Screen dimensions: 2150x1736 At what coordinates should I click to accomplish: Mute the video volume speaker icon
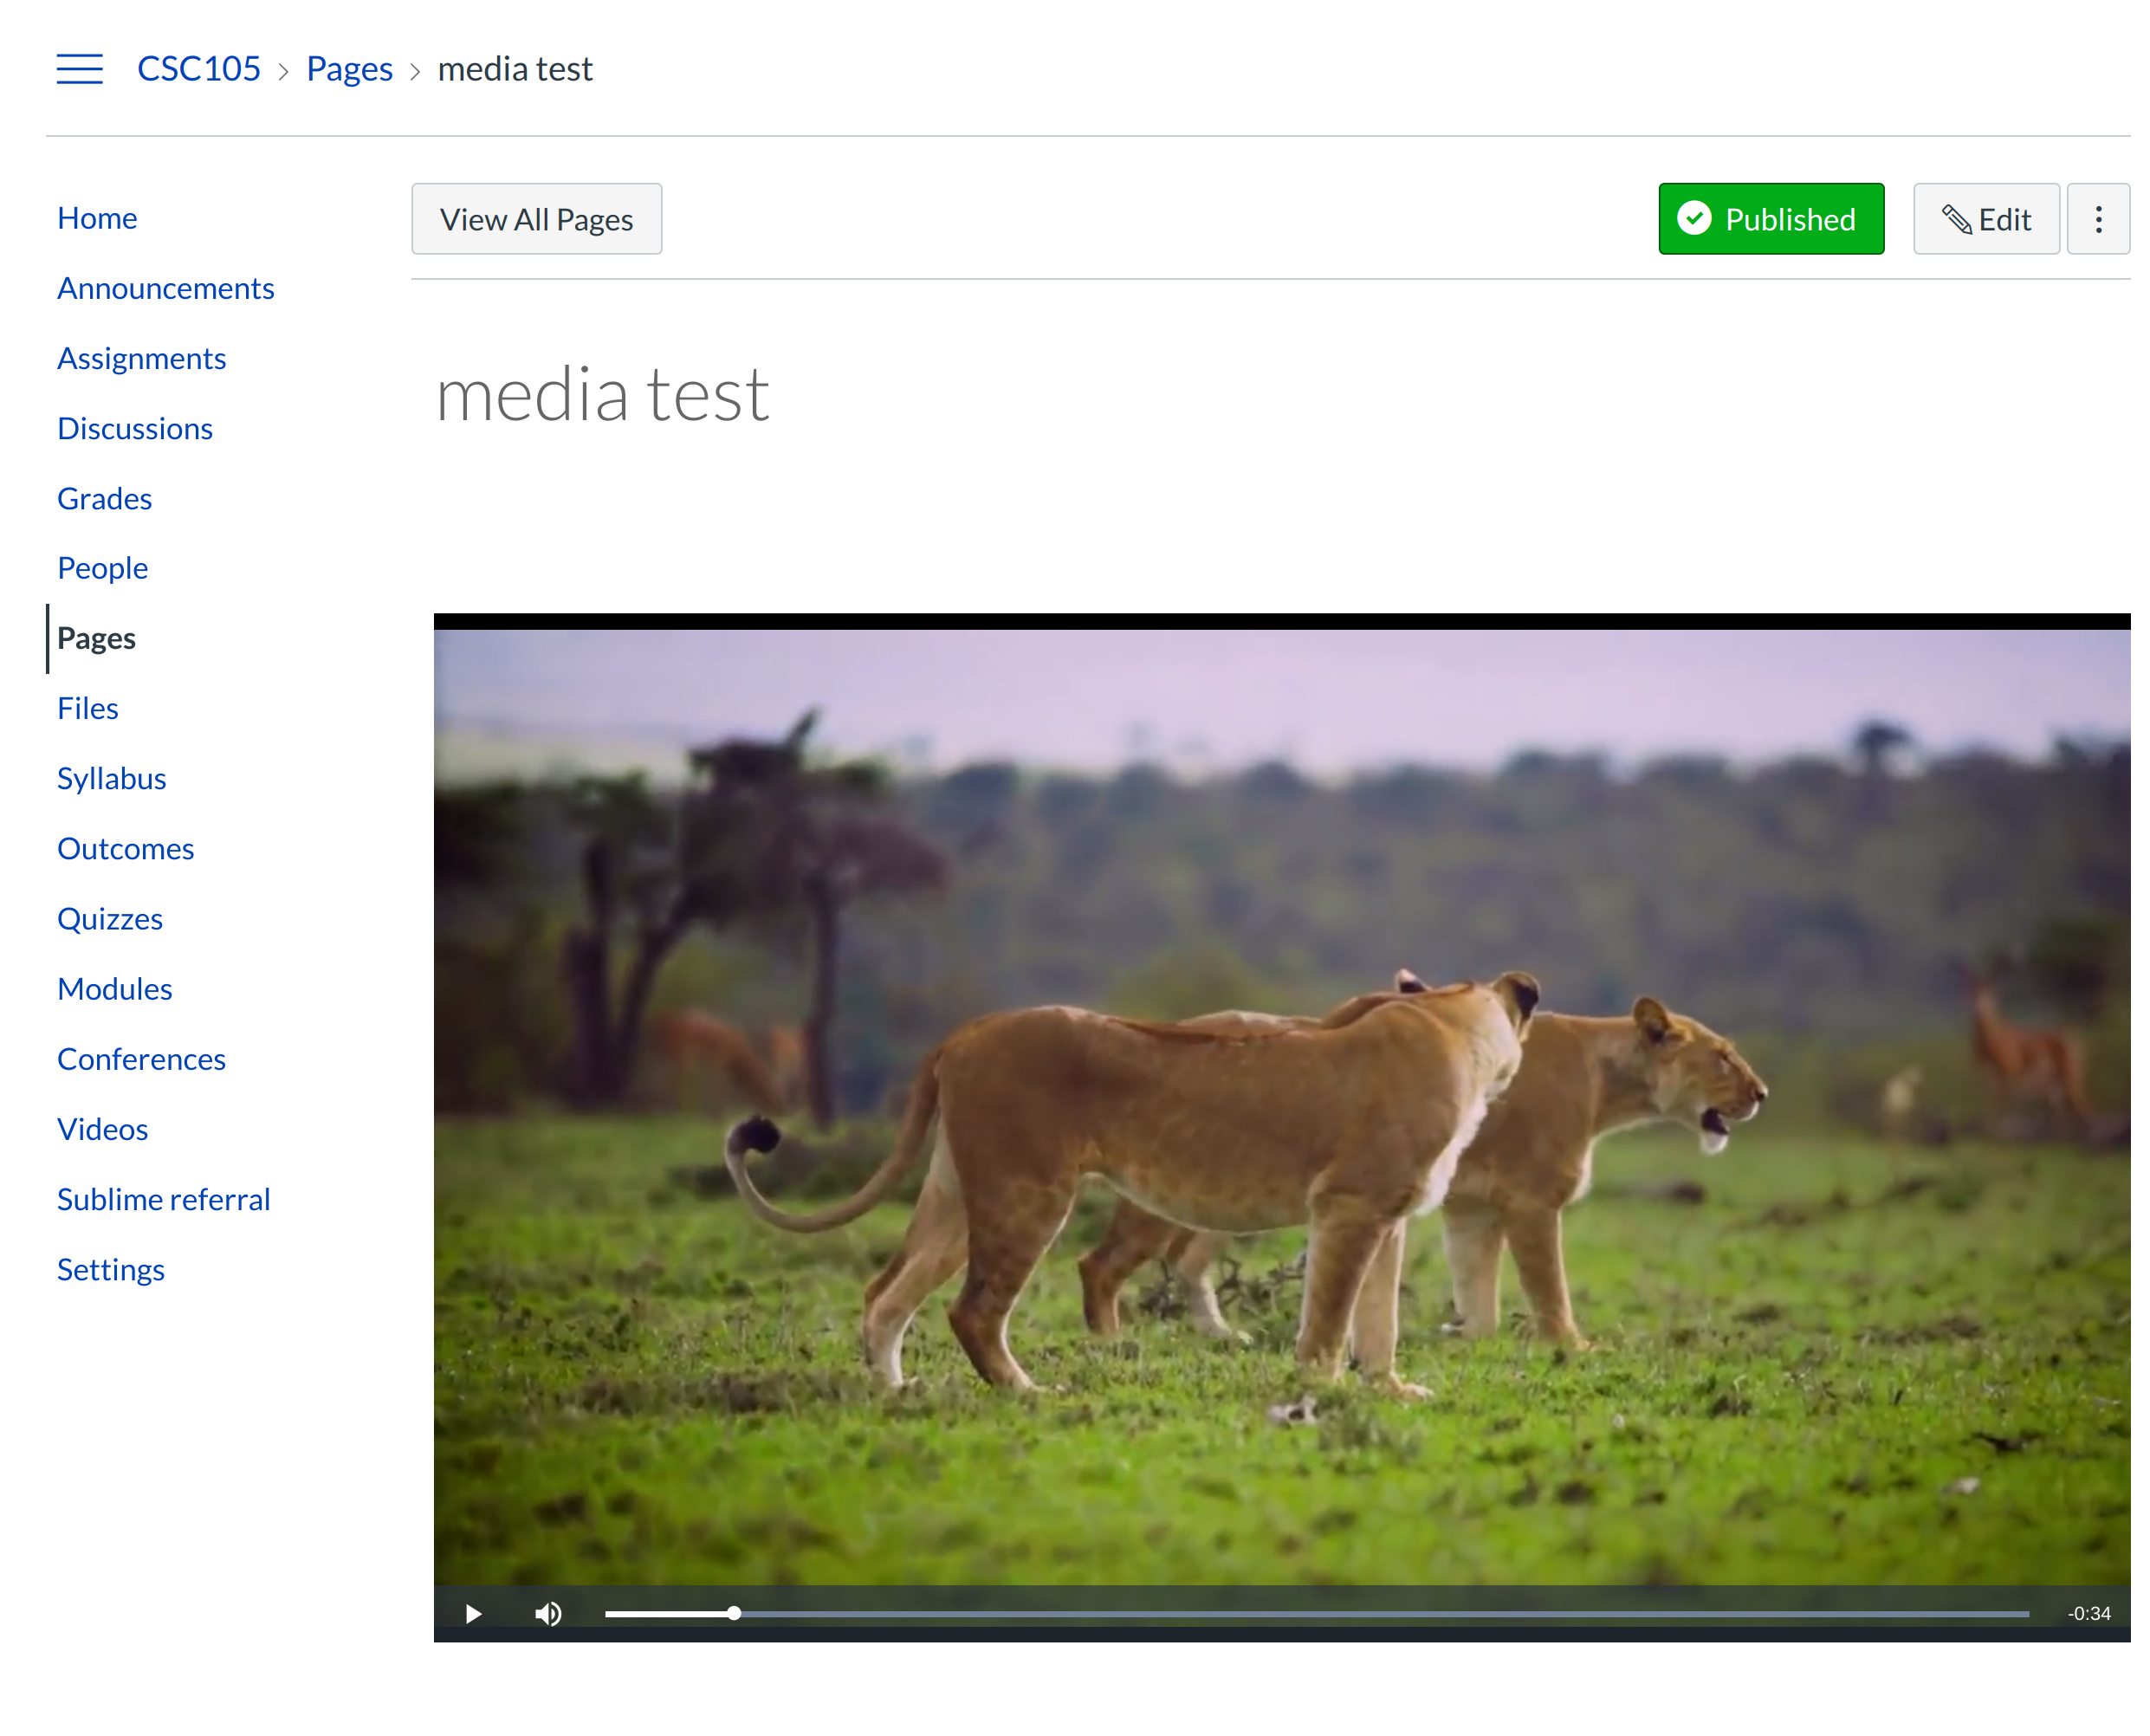[548, 1614]
